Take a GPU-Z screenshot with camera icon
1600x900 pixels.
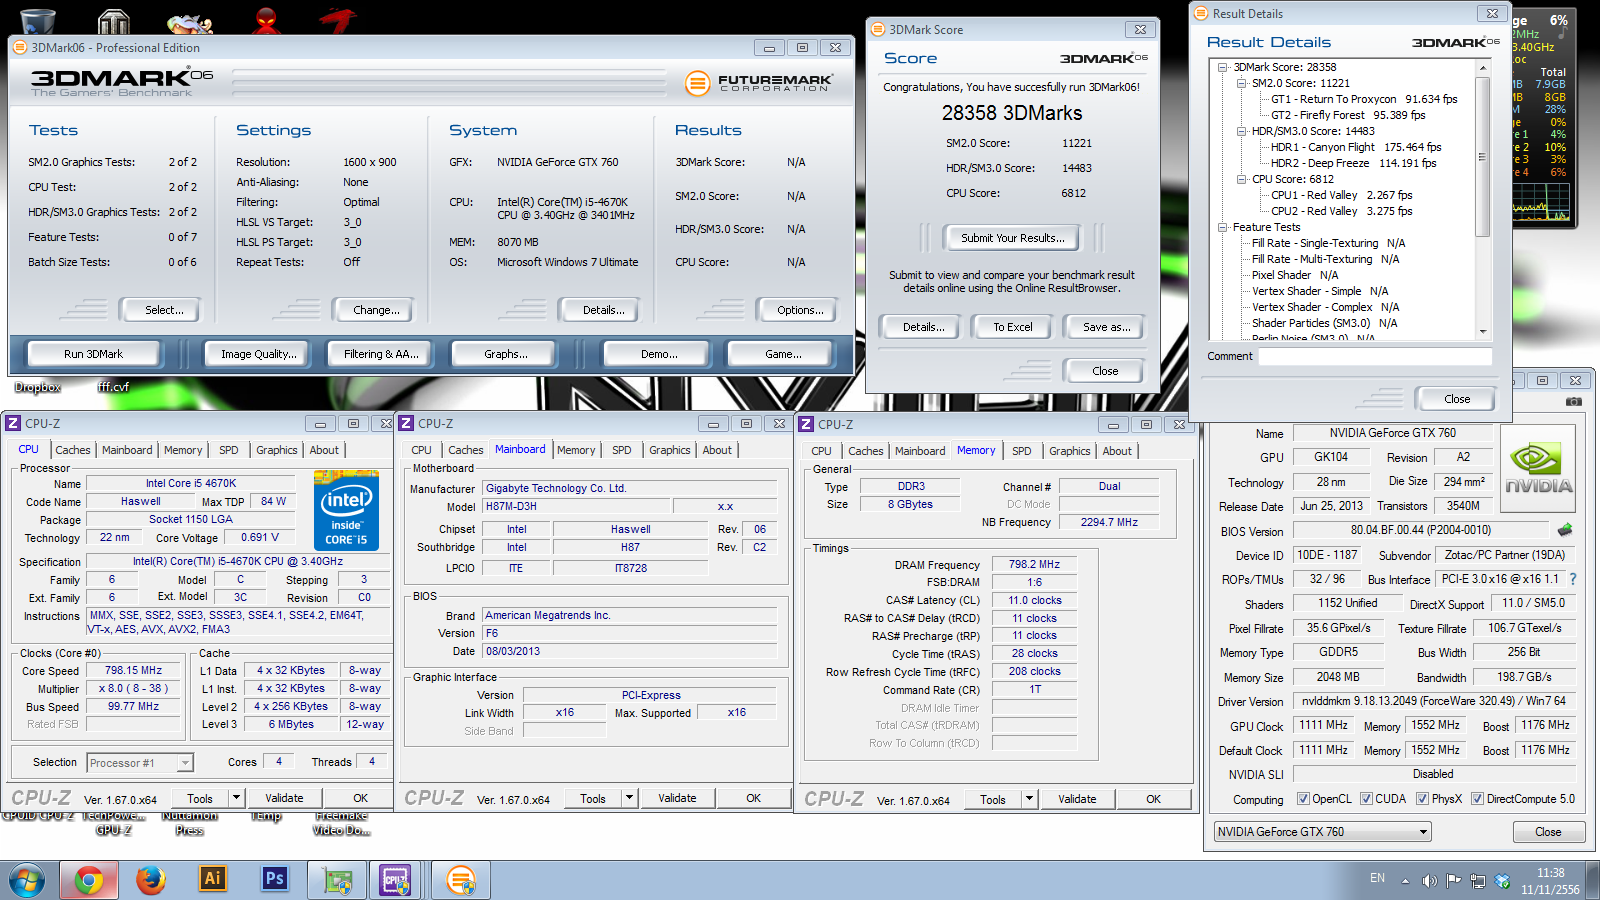[x=1574, y=401]
